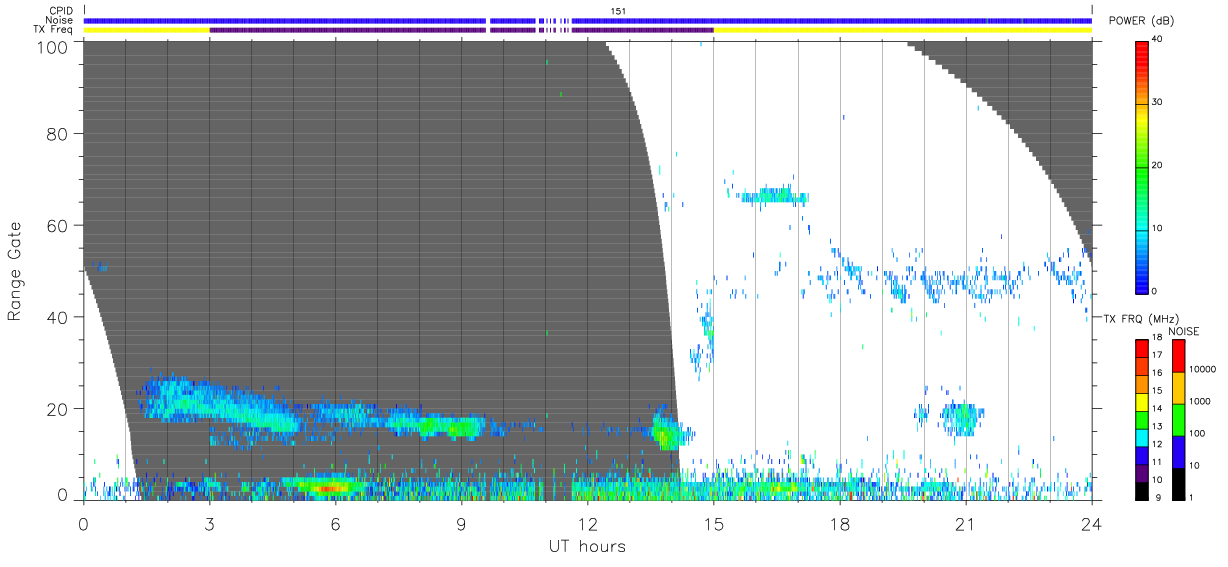The height and width of the screenshot is (567, 1228).
Task: Click the 24 tick on the UT hours axis
Action: [1091, 523]
